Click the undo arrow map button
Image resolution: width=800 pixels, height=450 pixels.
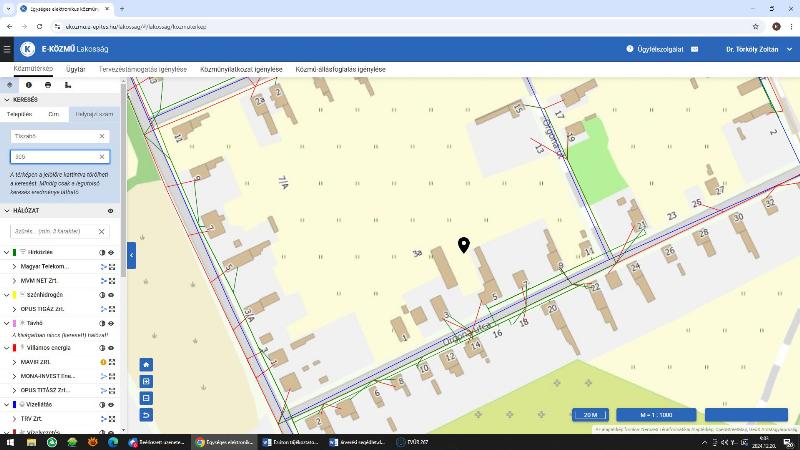[x=146, y=415]
